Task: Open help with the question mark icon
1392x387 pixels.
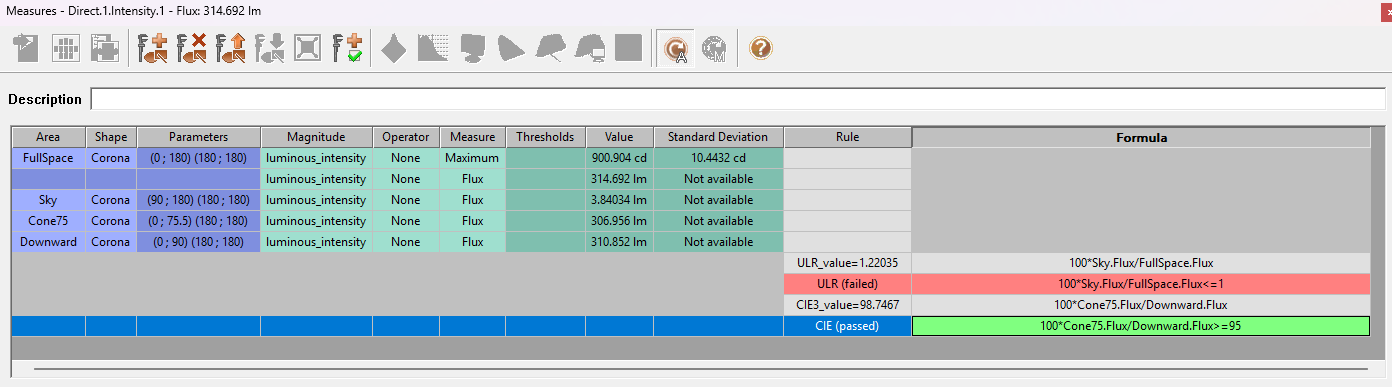Action: [x=761, y=47]
